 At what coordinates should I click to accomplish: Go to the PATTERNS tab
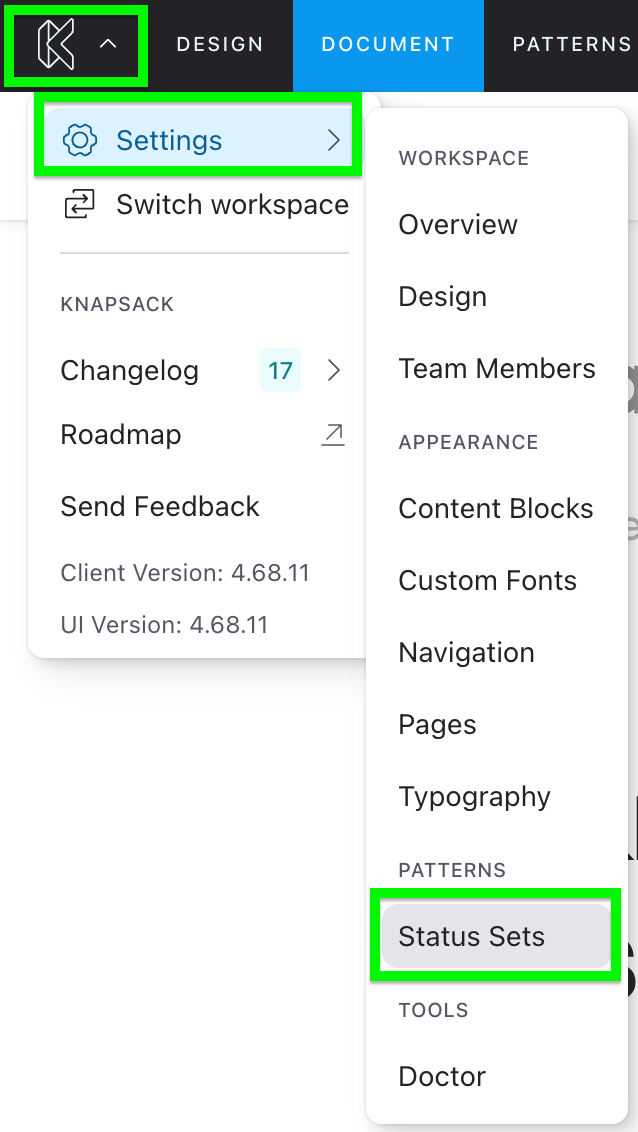[572, 44]
